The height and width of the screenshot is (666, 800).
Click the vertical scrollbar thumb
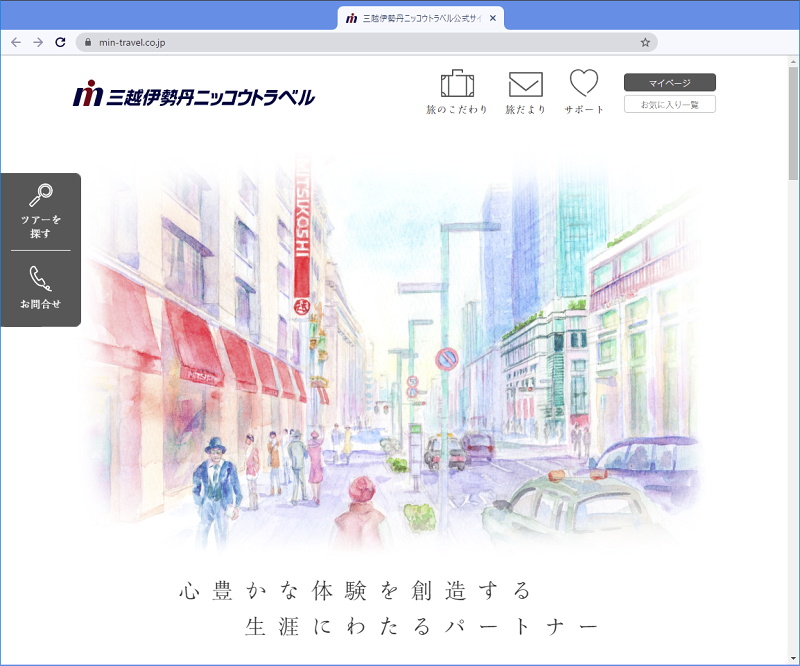793,120
